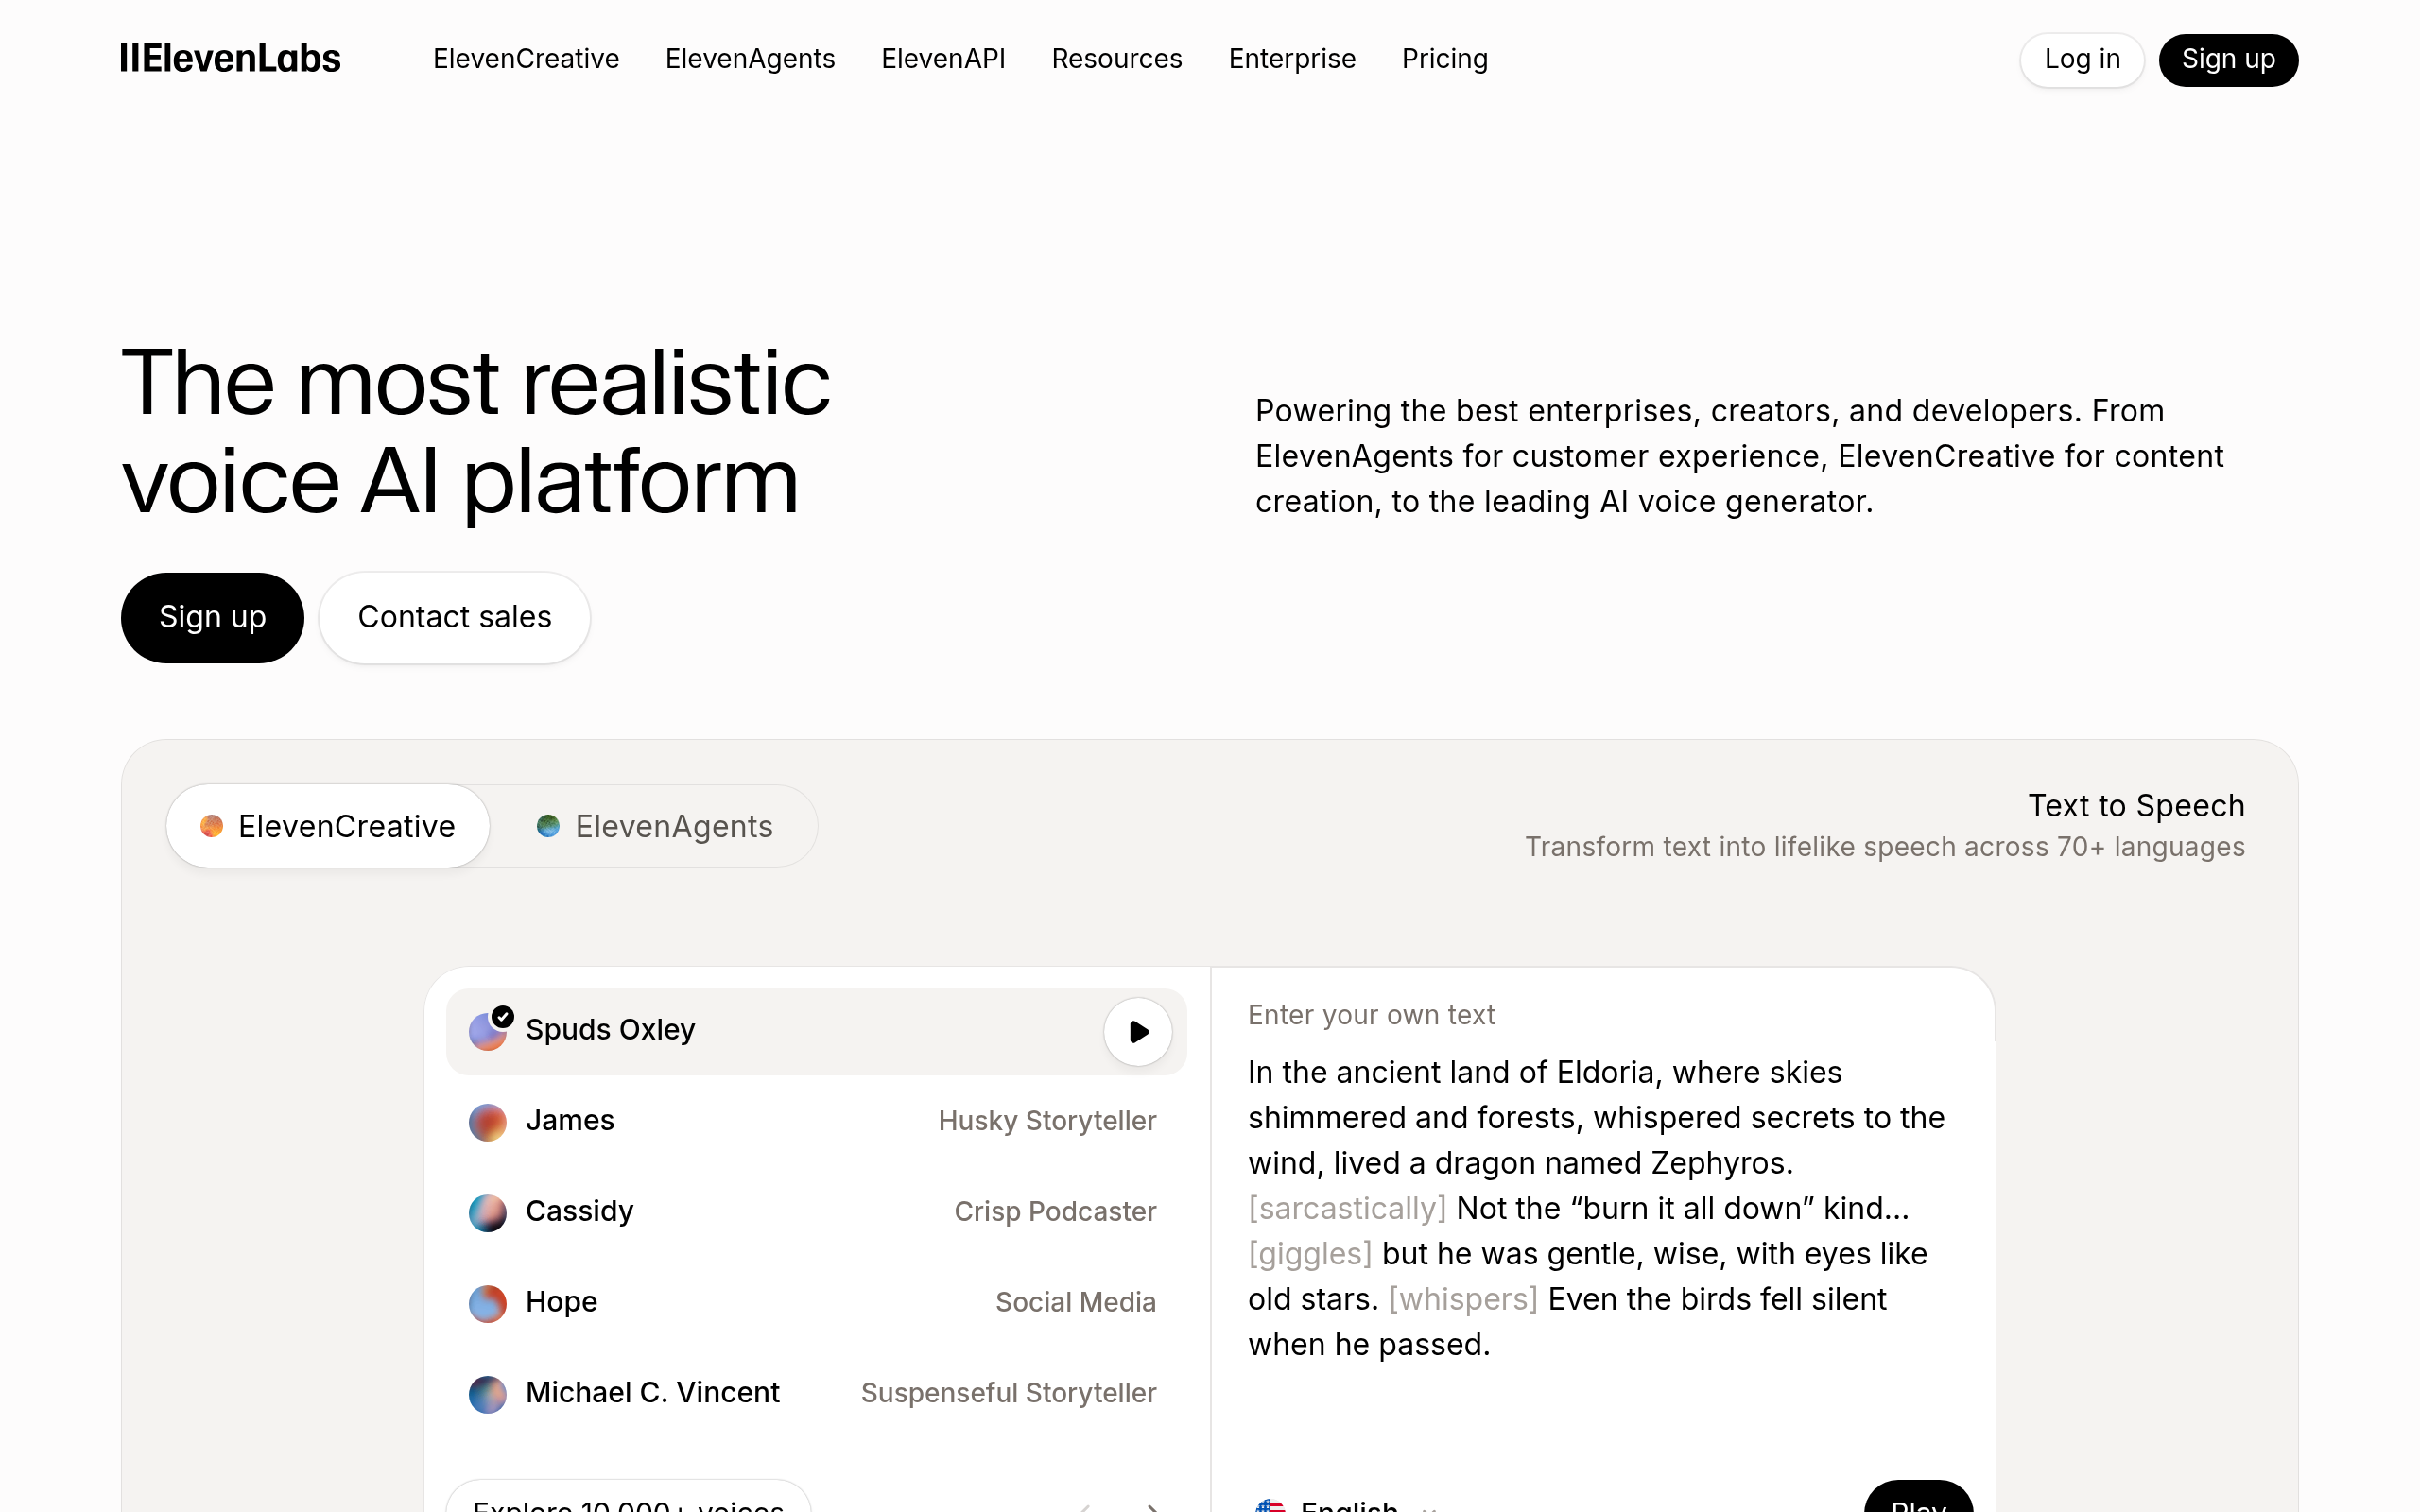Screen dimensions: 2420x1512
Task: Click the ElevenLabs logo
Action: [229, 59]
